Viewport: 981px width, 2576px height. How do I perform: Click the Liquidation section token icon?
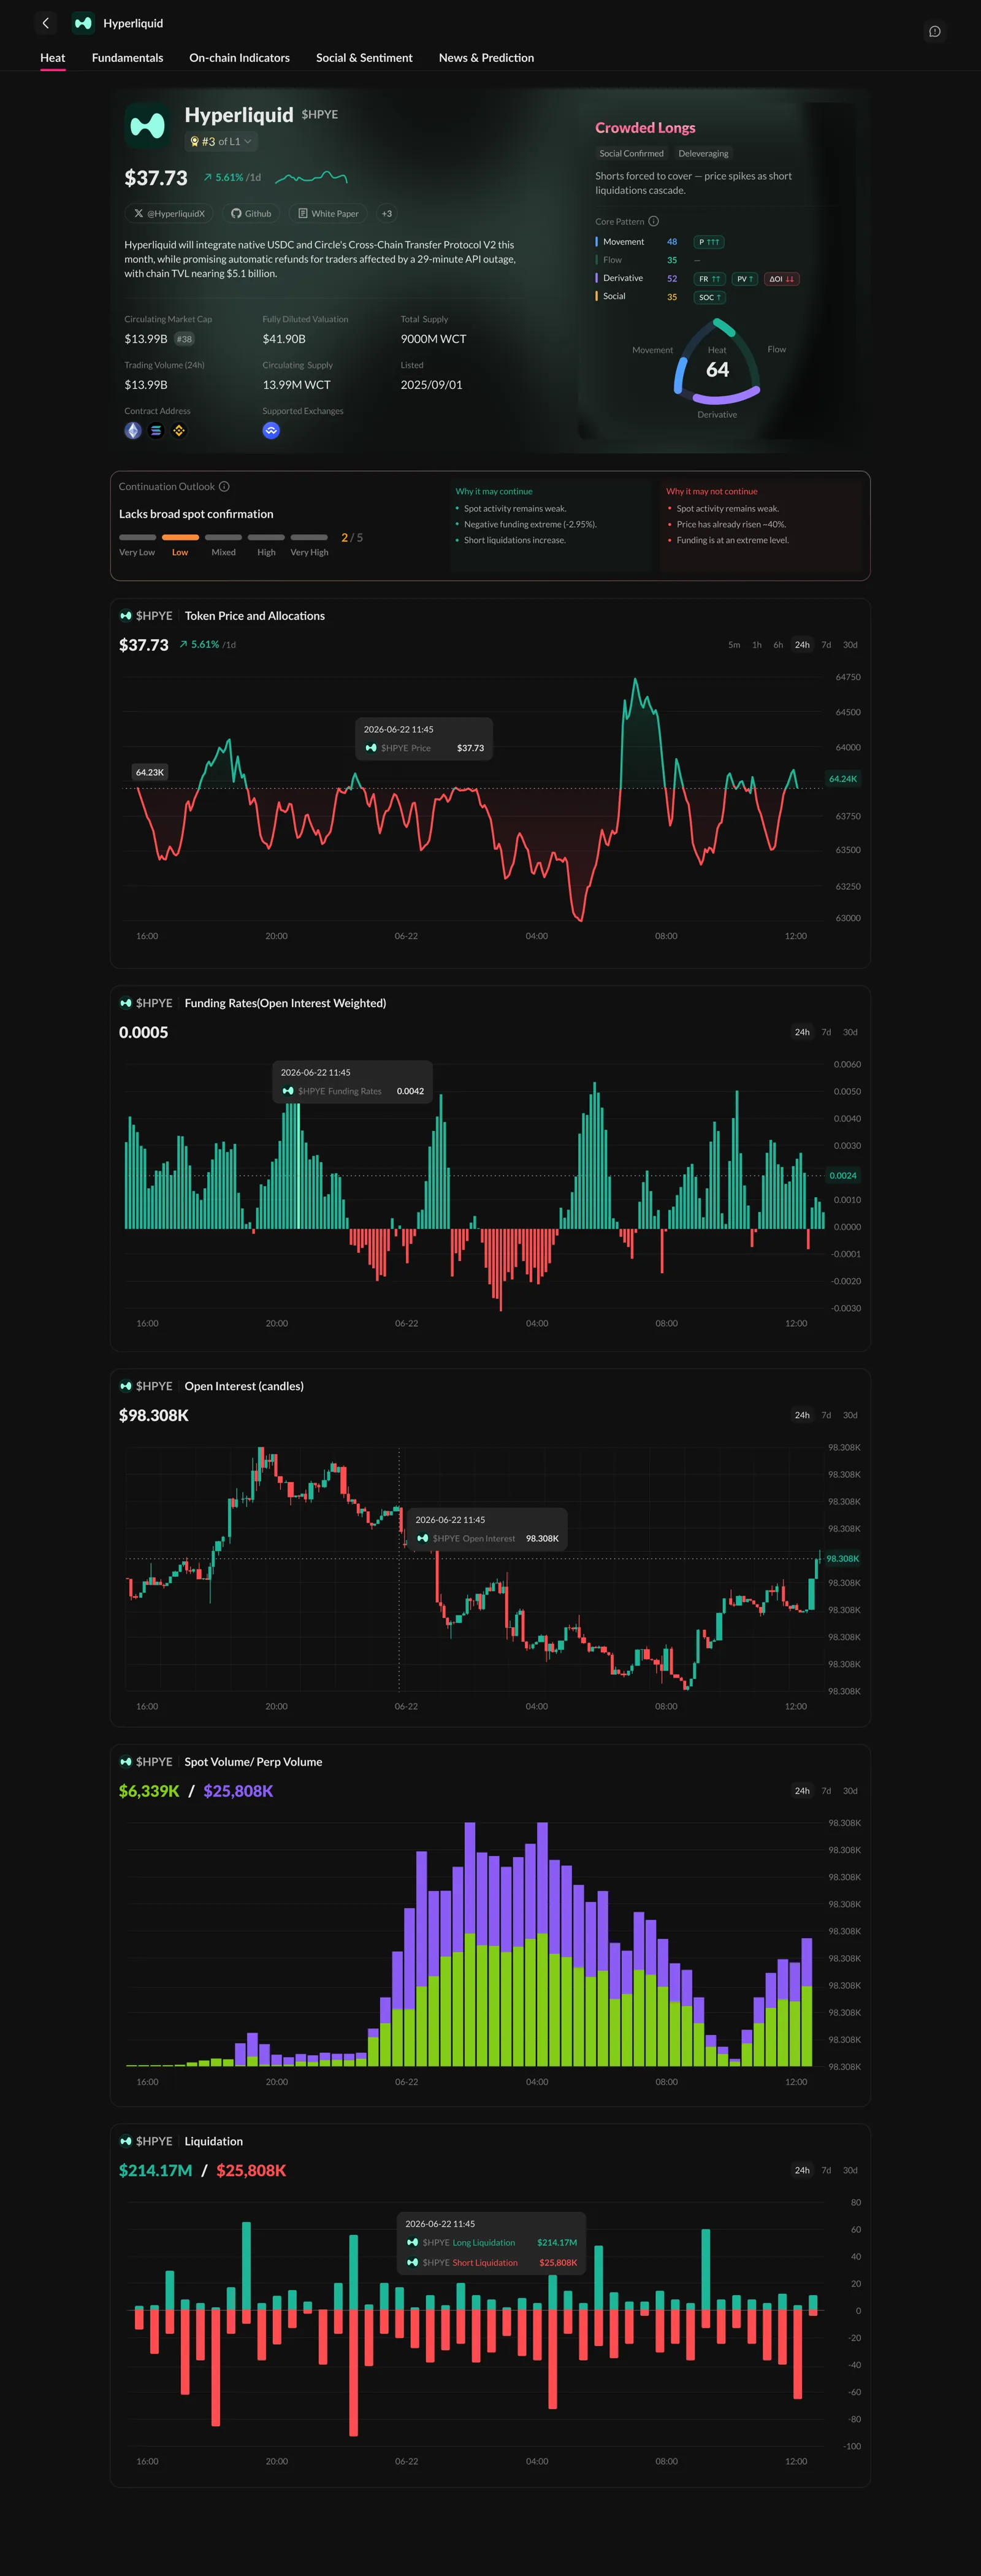[126, 2141]
